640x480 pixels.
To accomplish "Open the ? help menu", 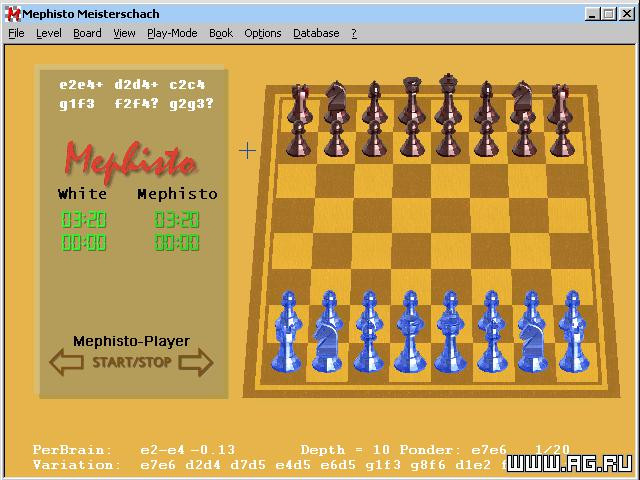I will [x=354, y=33].
